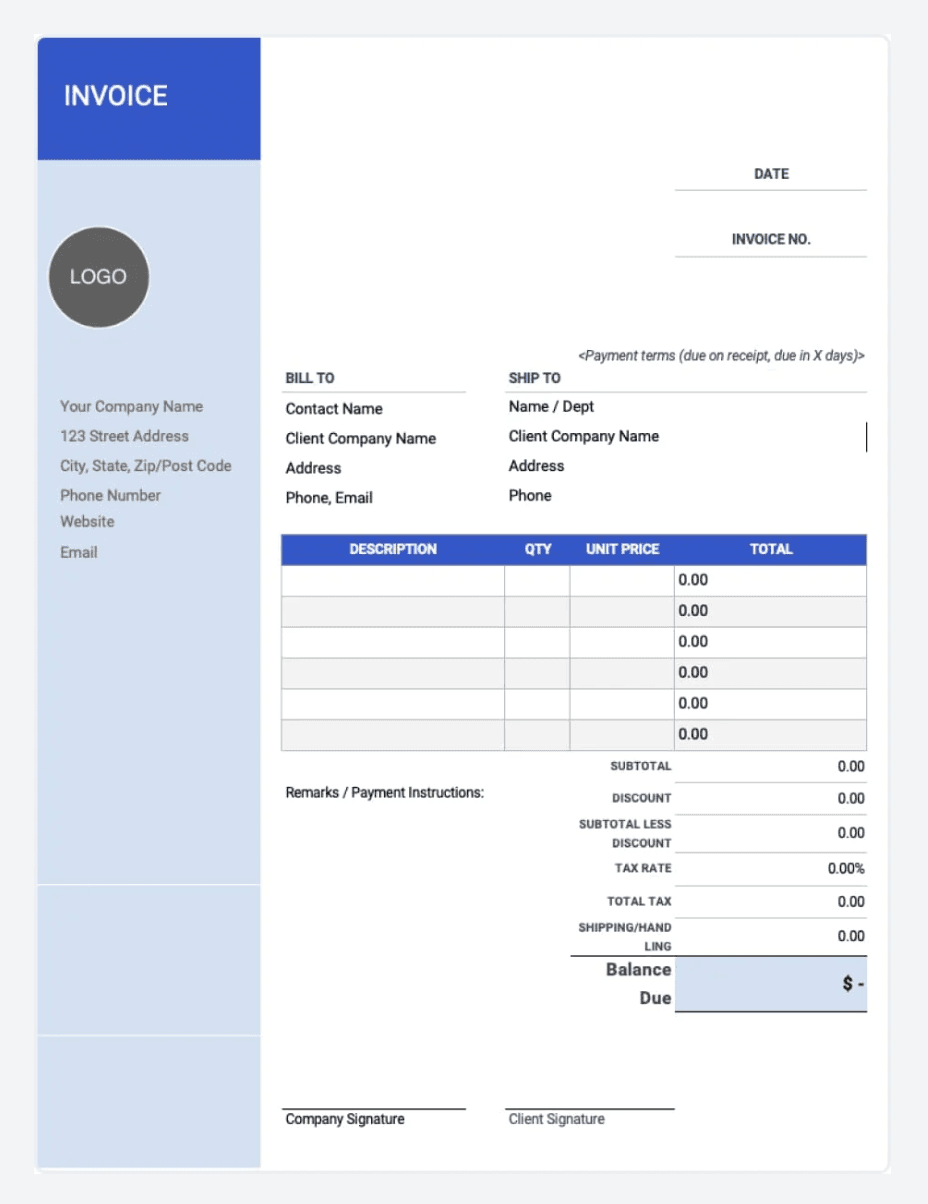The width and height of the screenshot is (928, 1204).
Task: Click the SHIPPING/HANDLING label
Action: pyautogui.click(x=625, y=937)
